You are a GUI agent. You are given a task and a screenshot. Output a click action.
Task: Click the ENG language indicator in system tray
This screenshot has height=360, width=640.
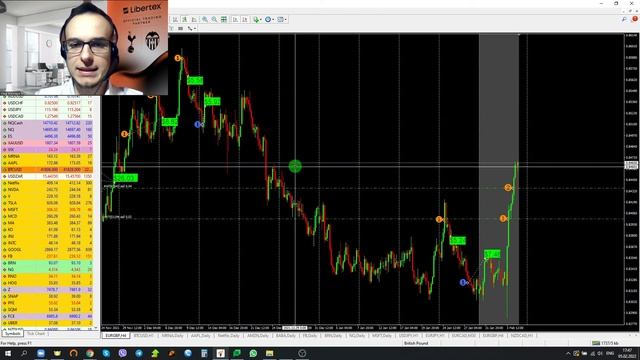click(x=610, y=353)
